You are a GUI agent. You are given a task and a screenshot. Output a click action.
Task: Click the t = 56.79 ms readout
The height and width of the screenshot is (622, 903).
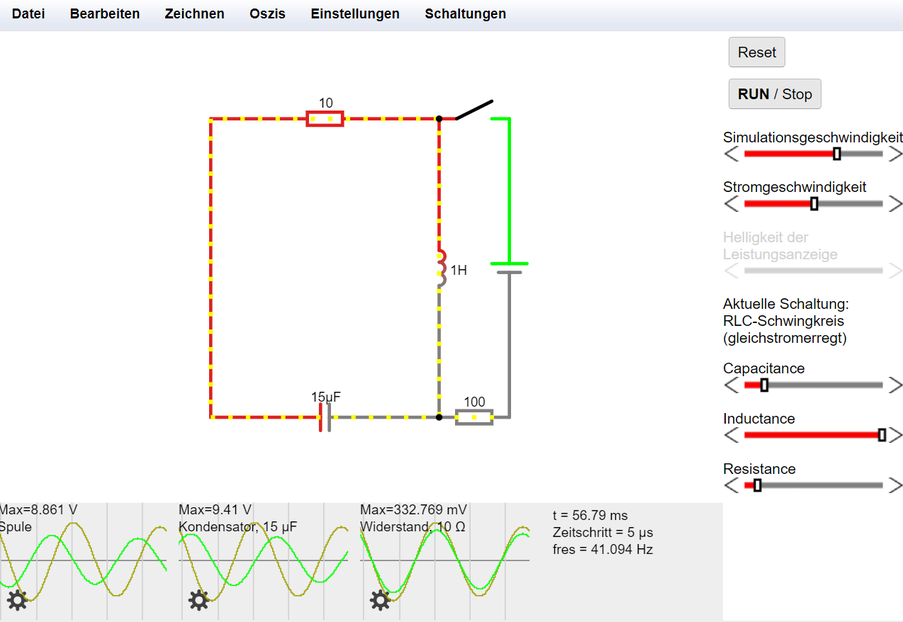(590, 515)
